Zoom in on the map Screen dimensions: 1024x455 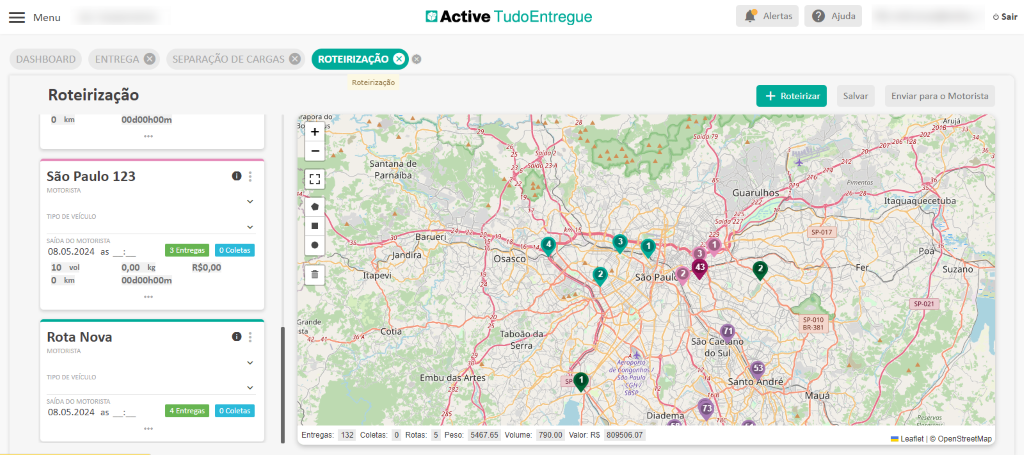(315, 132)
